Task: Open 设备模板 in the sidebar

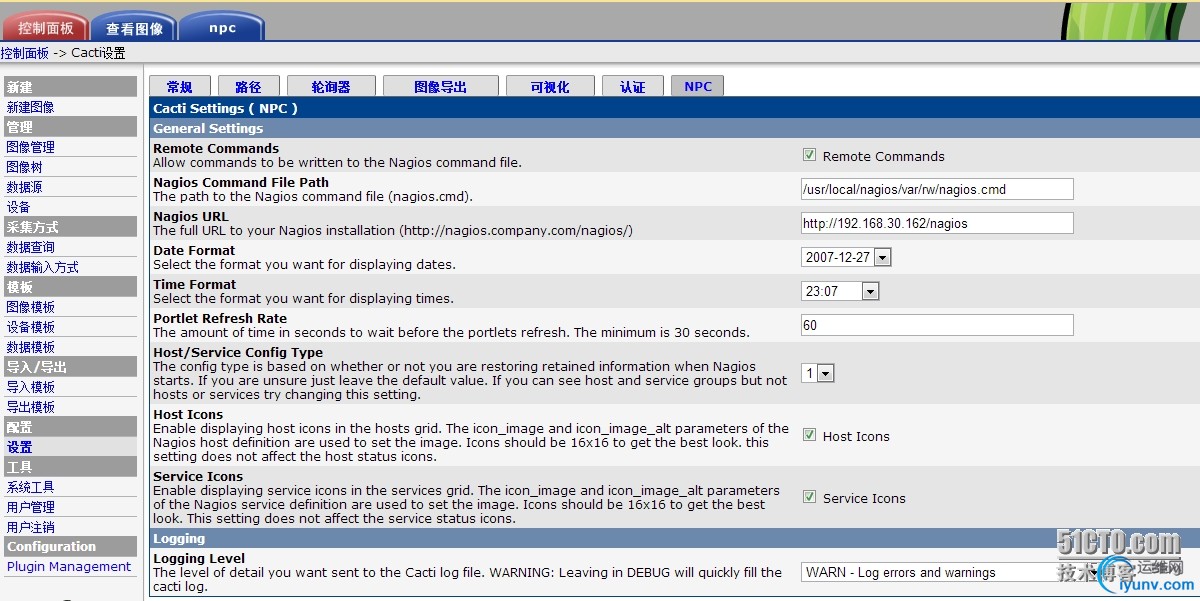Action: [x=30, y=327]
